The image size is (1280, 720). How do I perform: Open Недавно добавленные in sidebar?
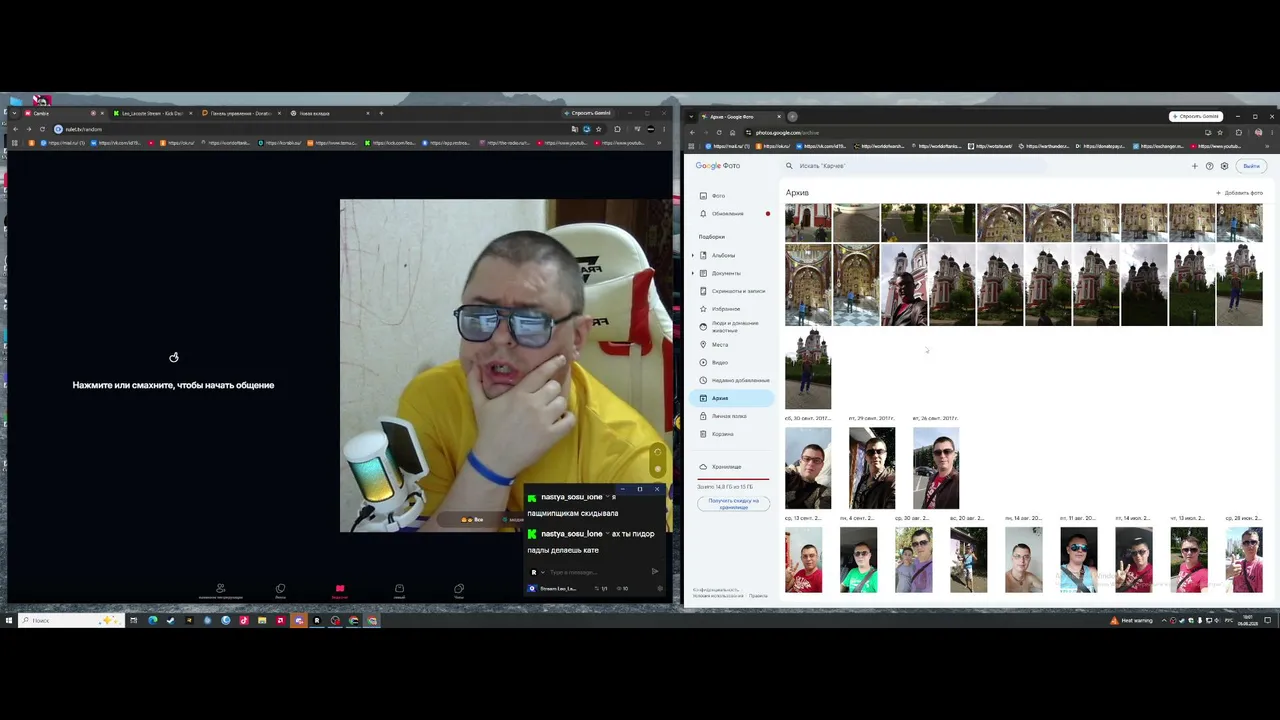(x=730, y=380)
